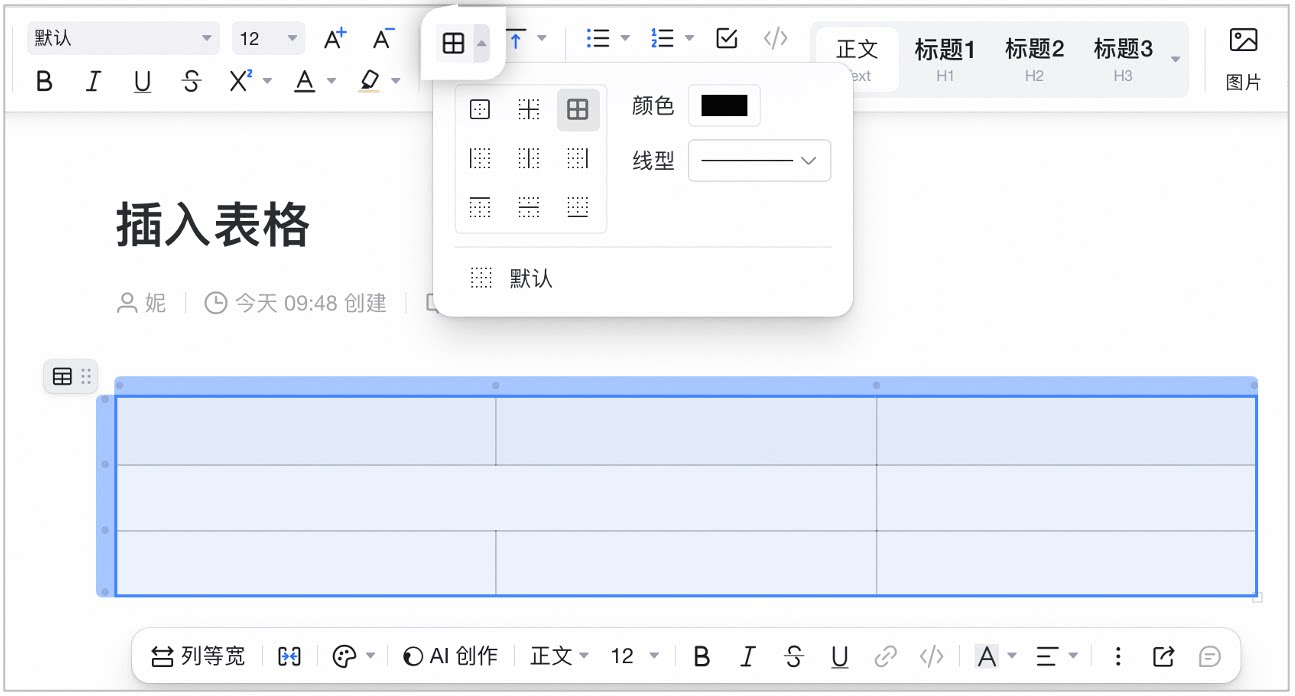Toggle italic in the bottom floating toolbar
The height and width of the screenshot is (696, 1295).
click(748, 656)
